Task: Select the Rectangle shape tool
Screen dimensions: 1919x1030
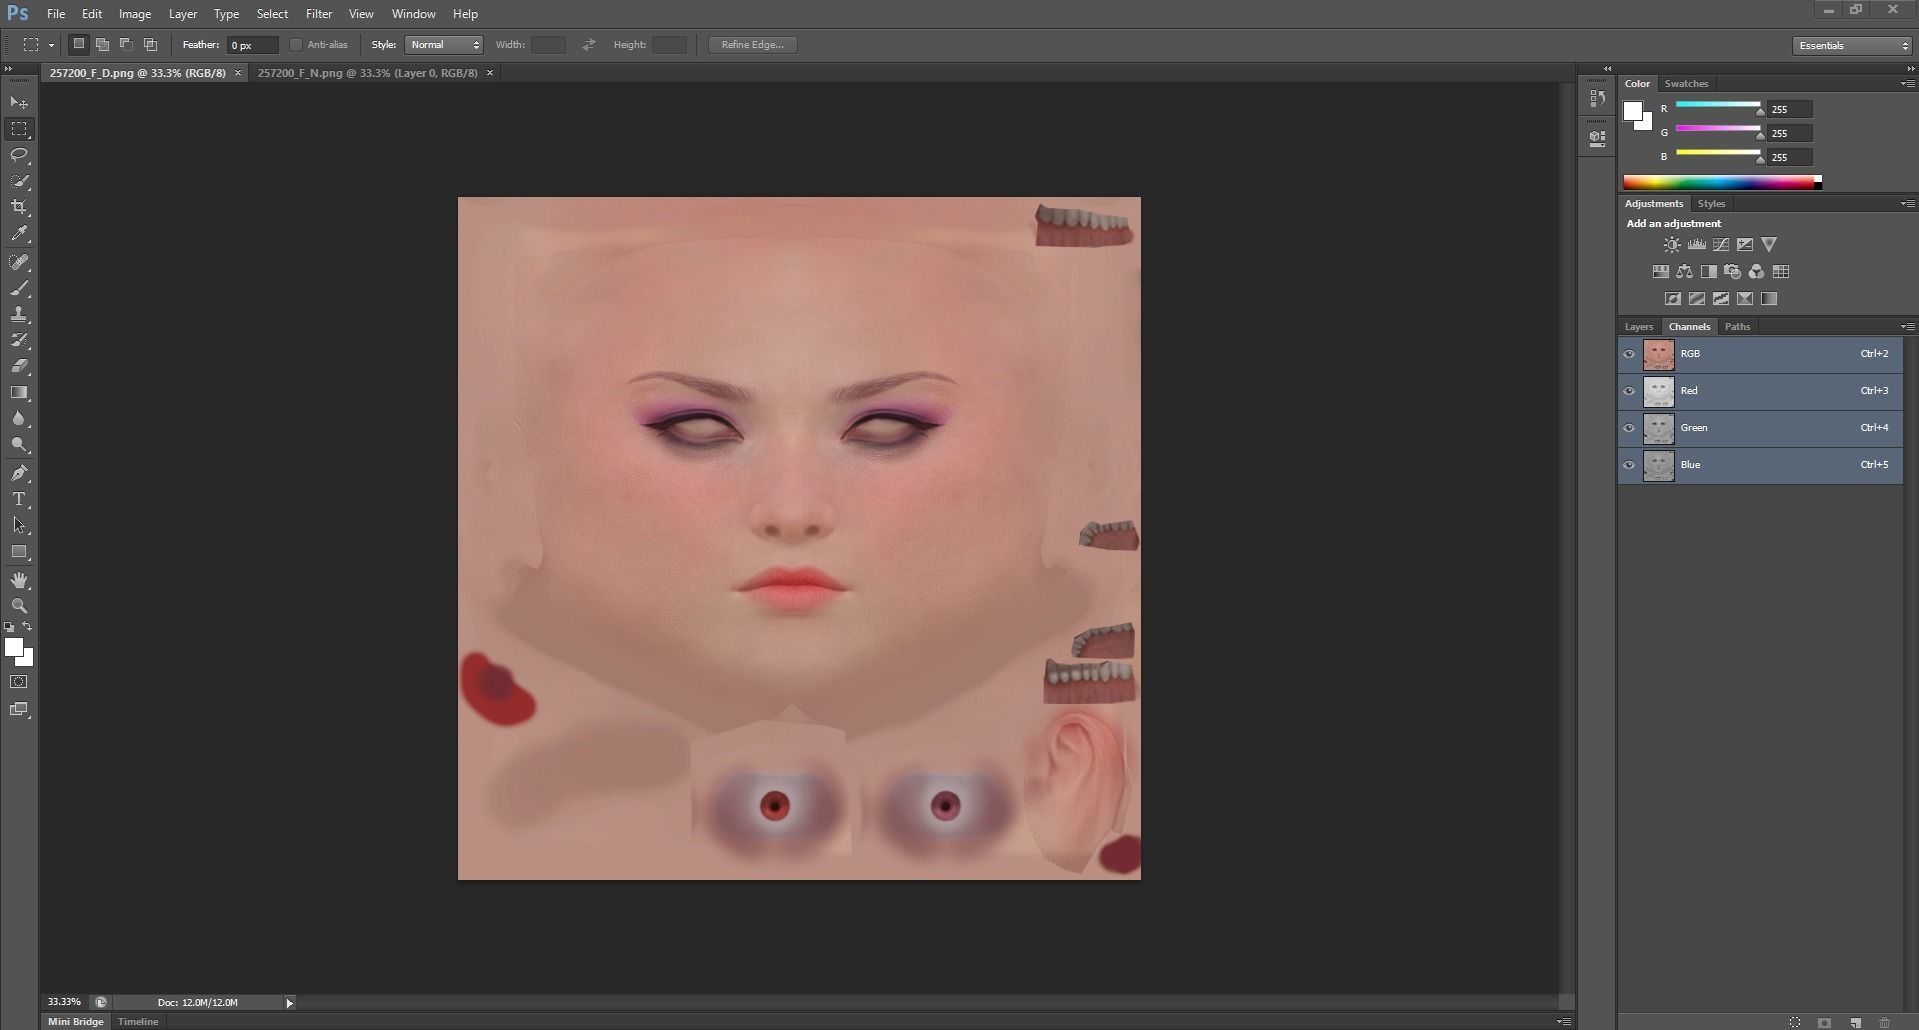Action: coord(19,551)
